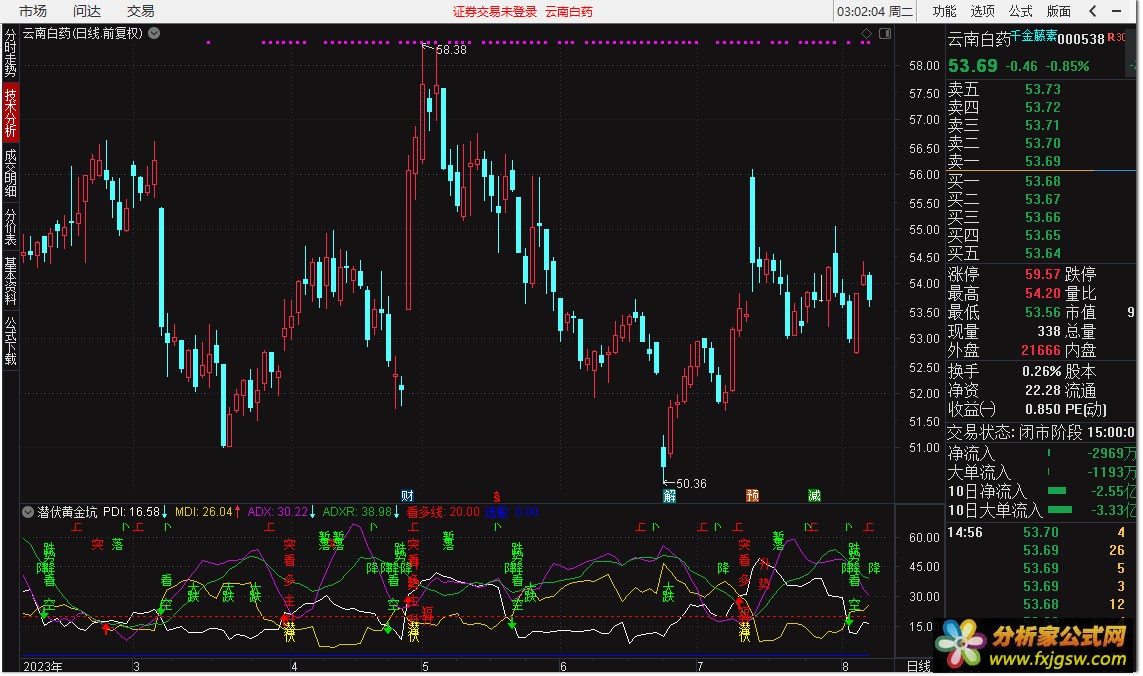Click the ADX: 30.22 indicator value
Viewport: 1143px width, 676px height.
tap(281, 512)
